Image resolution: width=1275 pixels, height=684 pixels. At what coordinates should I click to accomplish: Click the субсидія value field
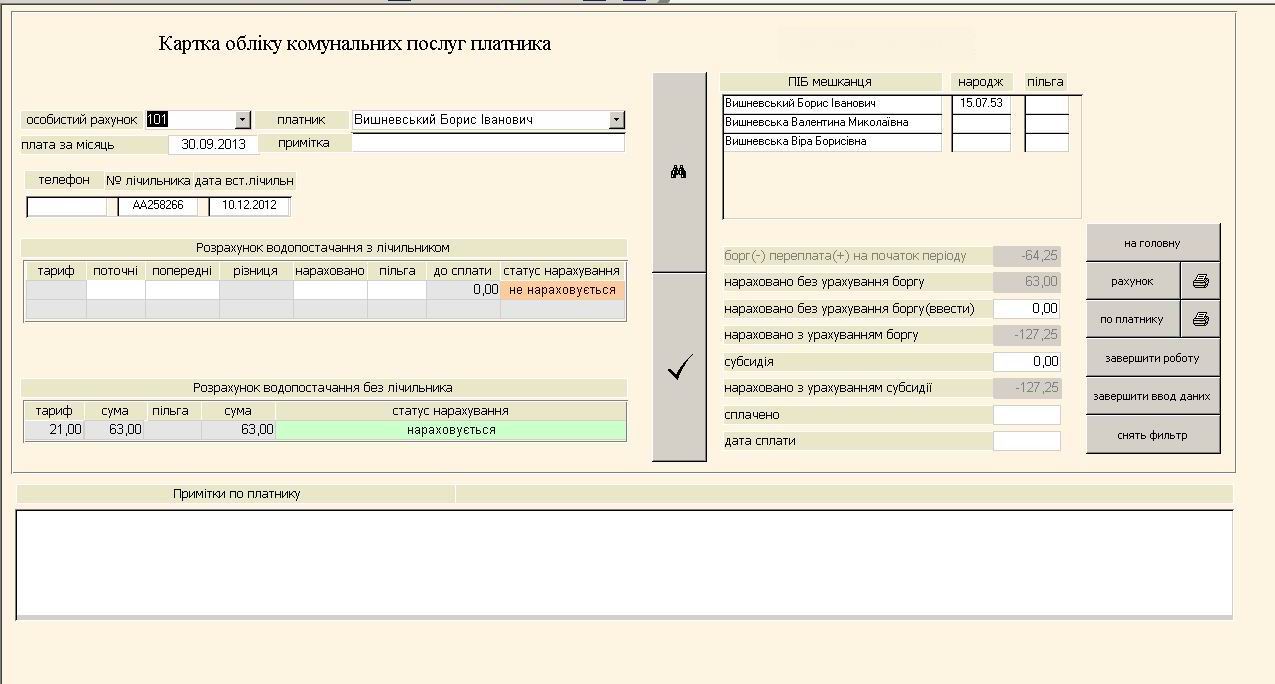coord(1027,361)
